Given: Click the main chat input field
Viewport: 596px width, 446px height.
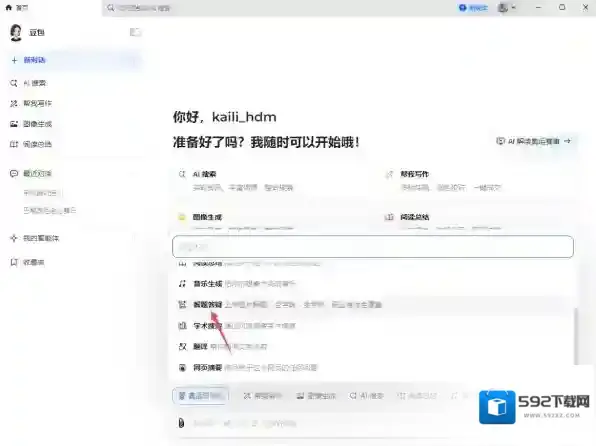Looking at the screenshot, I should pyautogui.click(x=373, y=247).
